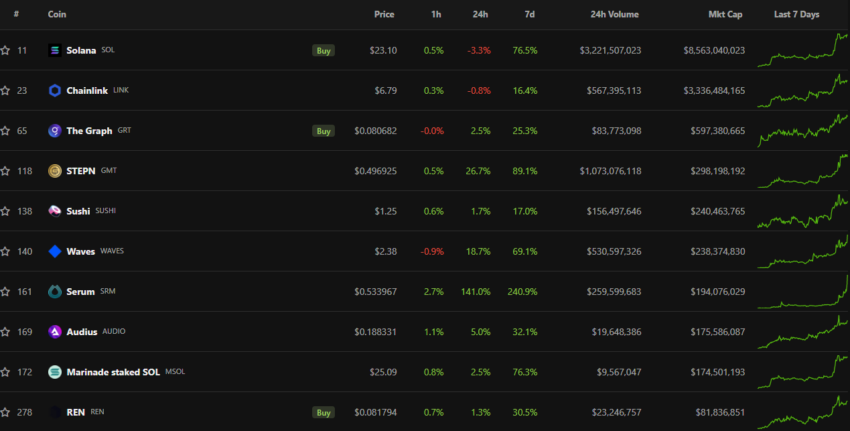Star The Graph as favorite

[x=5, y=131]
